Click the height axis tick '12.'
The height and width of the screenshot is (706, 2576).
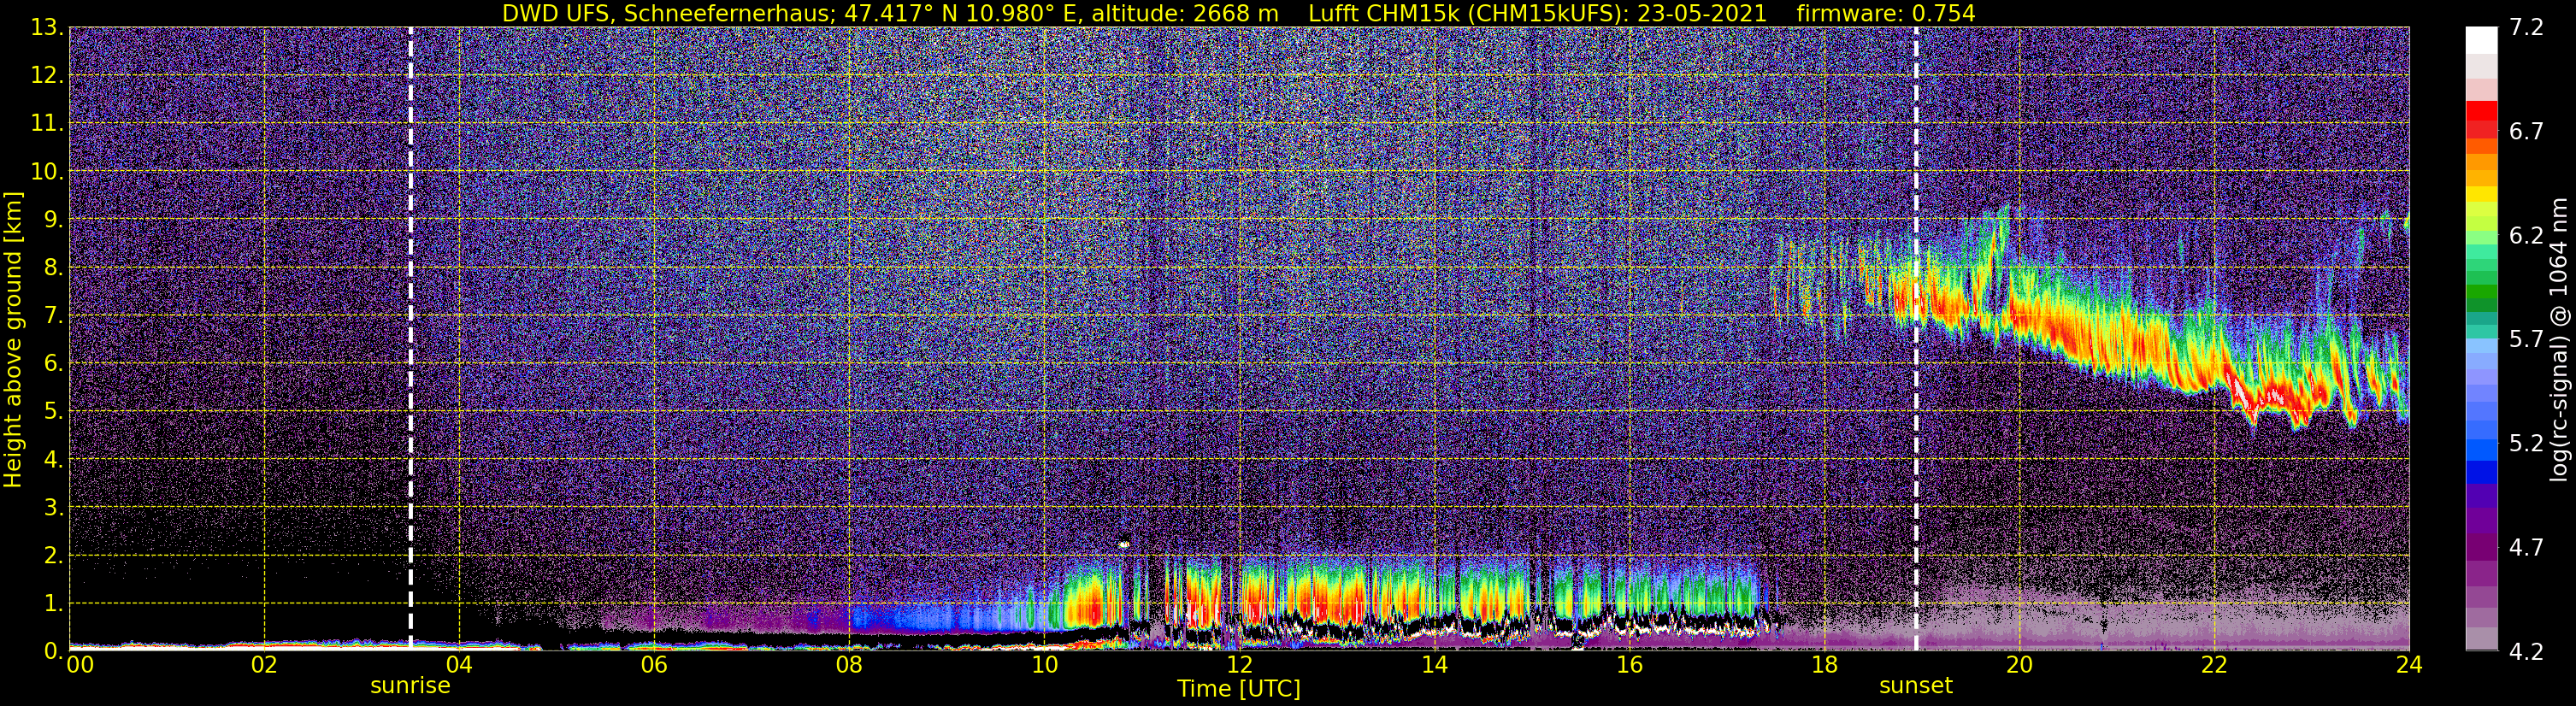click(47, 76)
